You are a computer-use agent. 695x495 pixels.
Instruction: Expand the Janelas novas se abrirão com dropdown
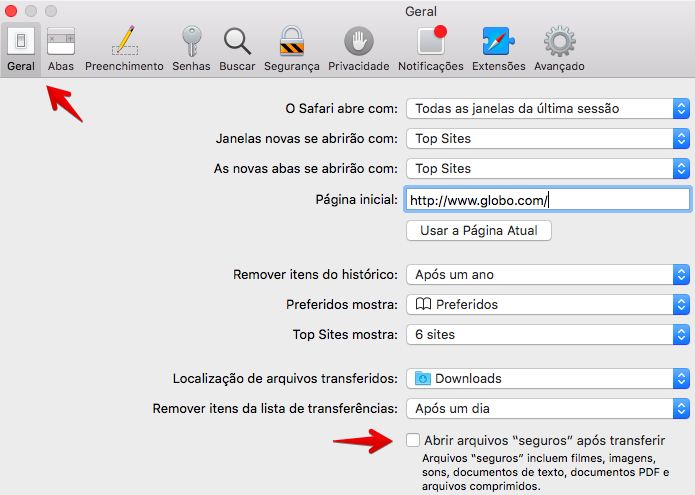click(x=548, y=139)
